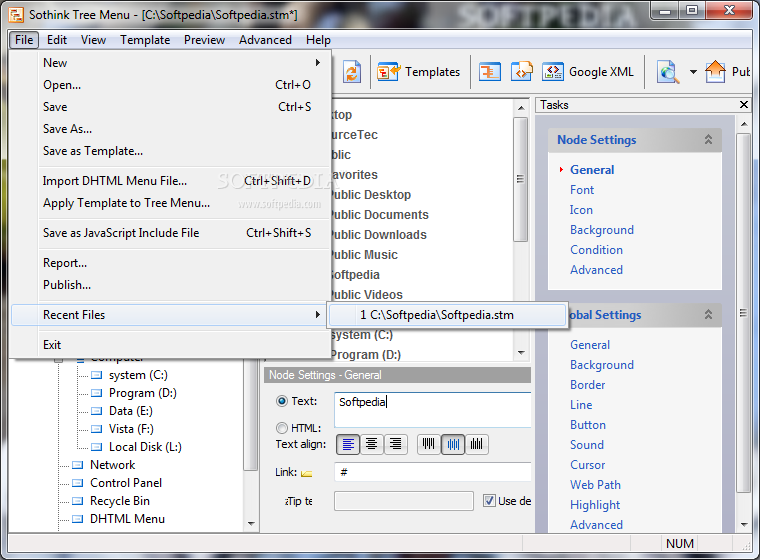
Task: Click the tree panel scroll down arrow
Action: point(251,524)
